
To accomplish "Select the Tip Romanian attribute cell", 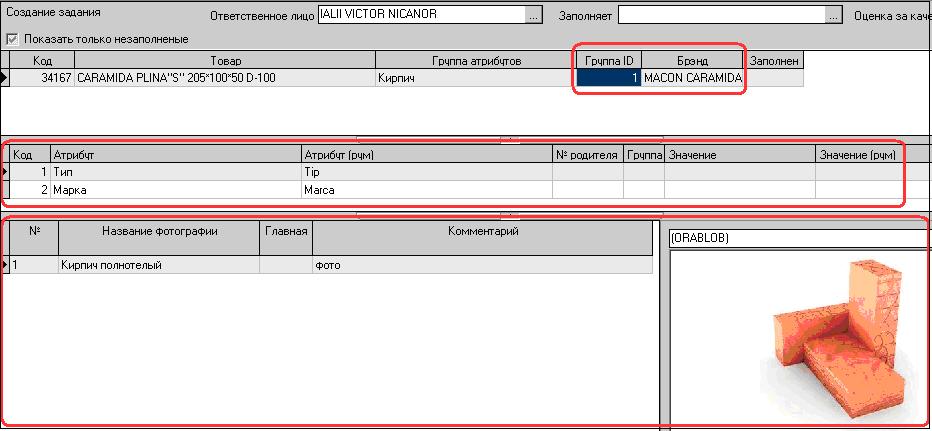I will point(427,172).
